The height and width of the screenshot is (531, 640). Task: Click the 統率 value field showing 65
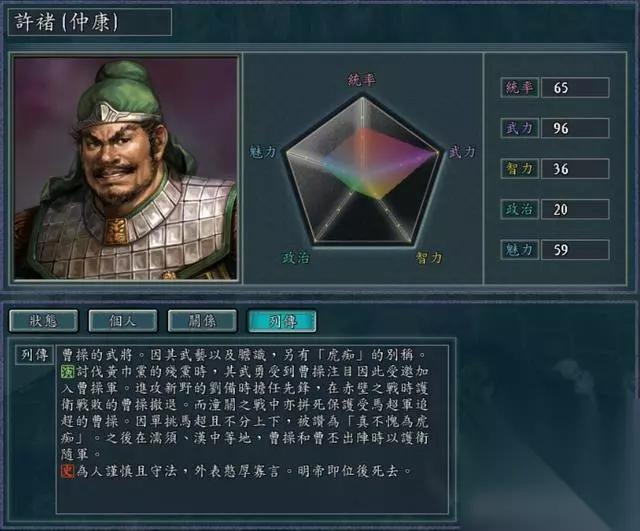point(575,87)
